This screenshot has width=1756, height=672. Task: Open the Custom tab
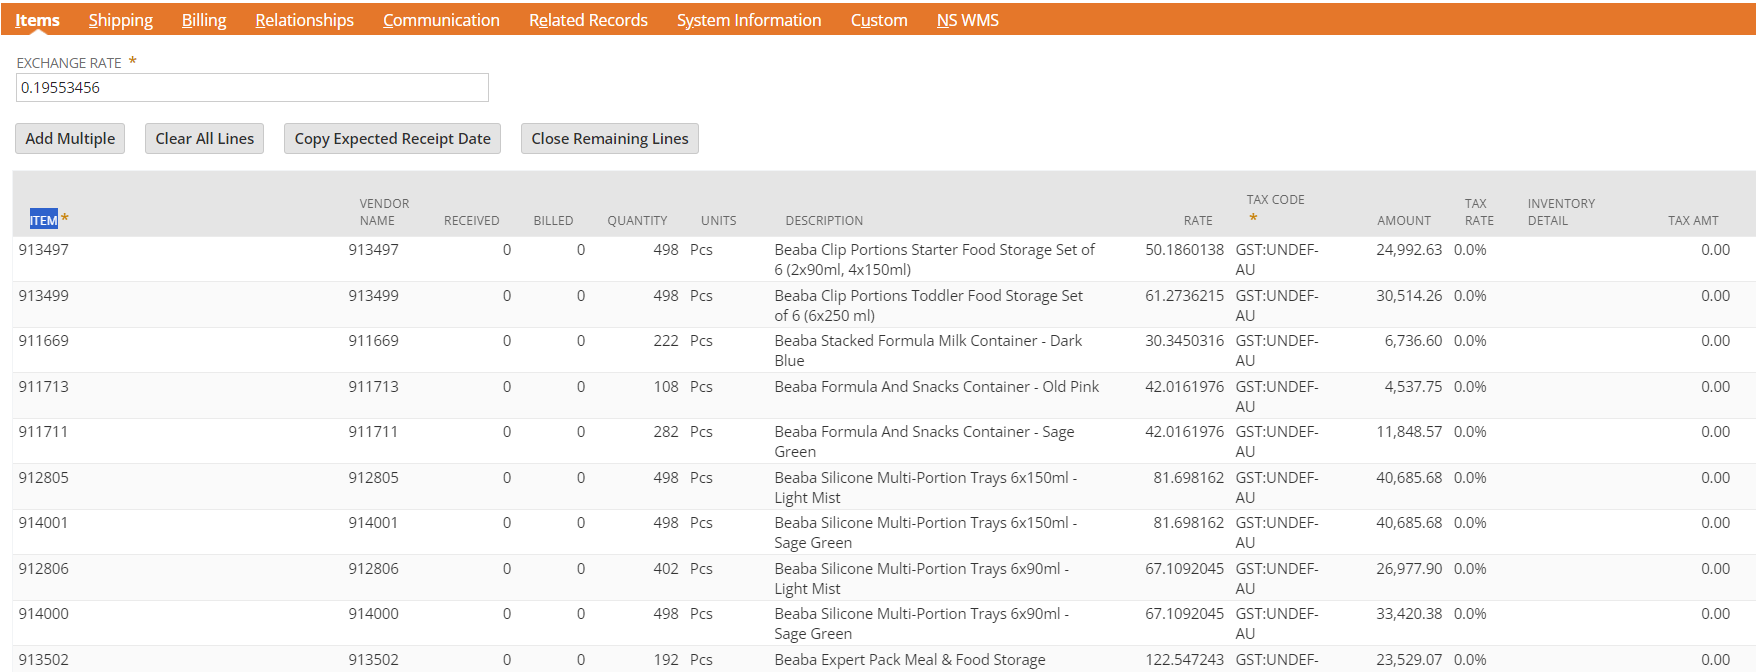click(879, 20)
